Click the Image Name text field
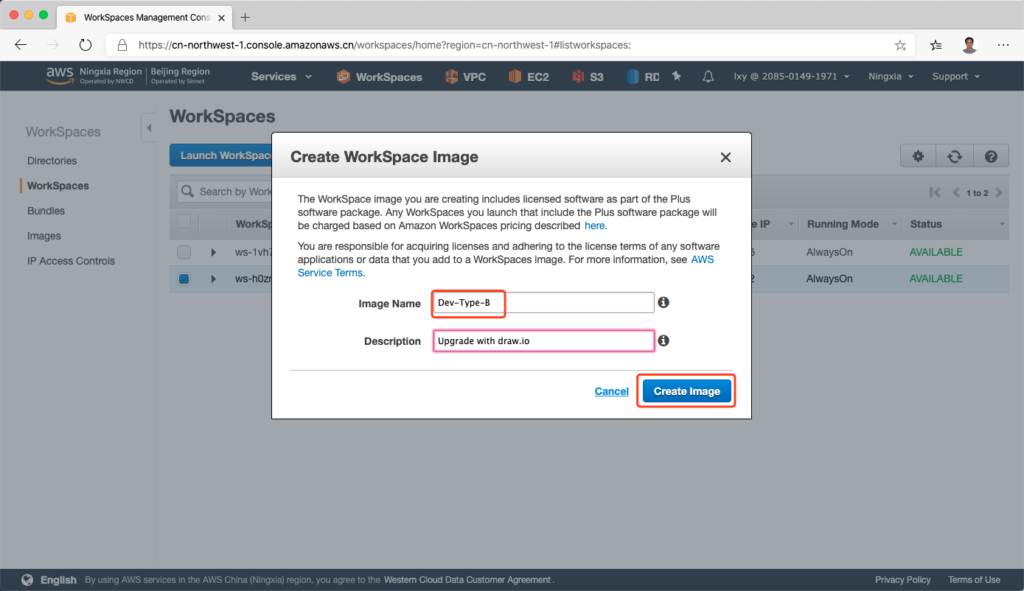Screen dimensions: 1024x591 coord(543,303)
